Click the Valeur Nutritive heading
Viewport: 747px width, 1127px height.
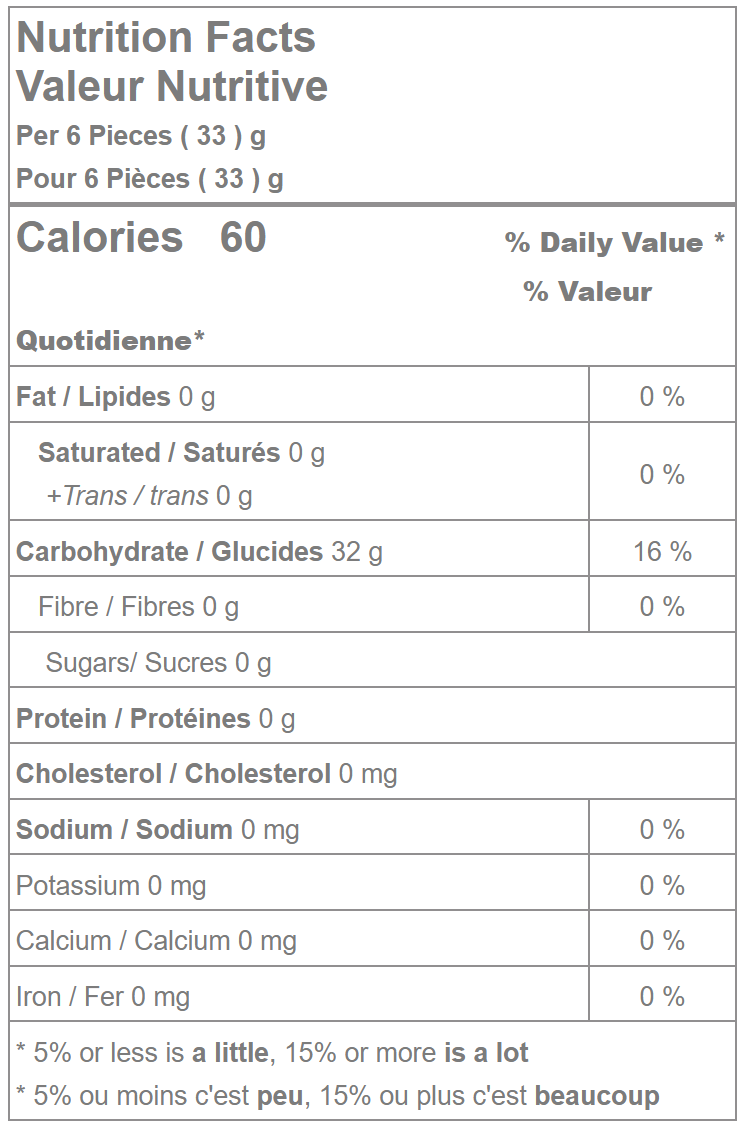click(172, 86)
